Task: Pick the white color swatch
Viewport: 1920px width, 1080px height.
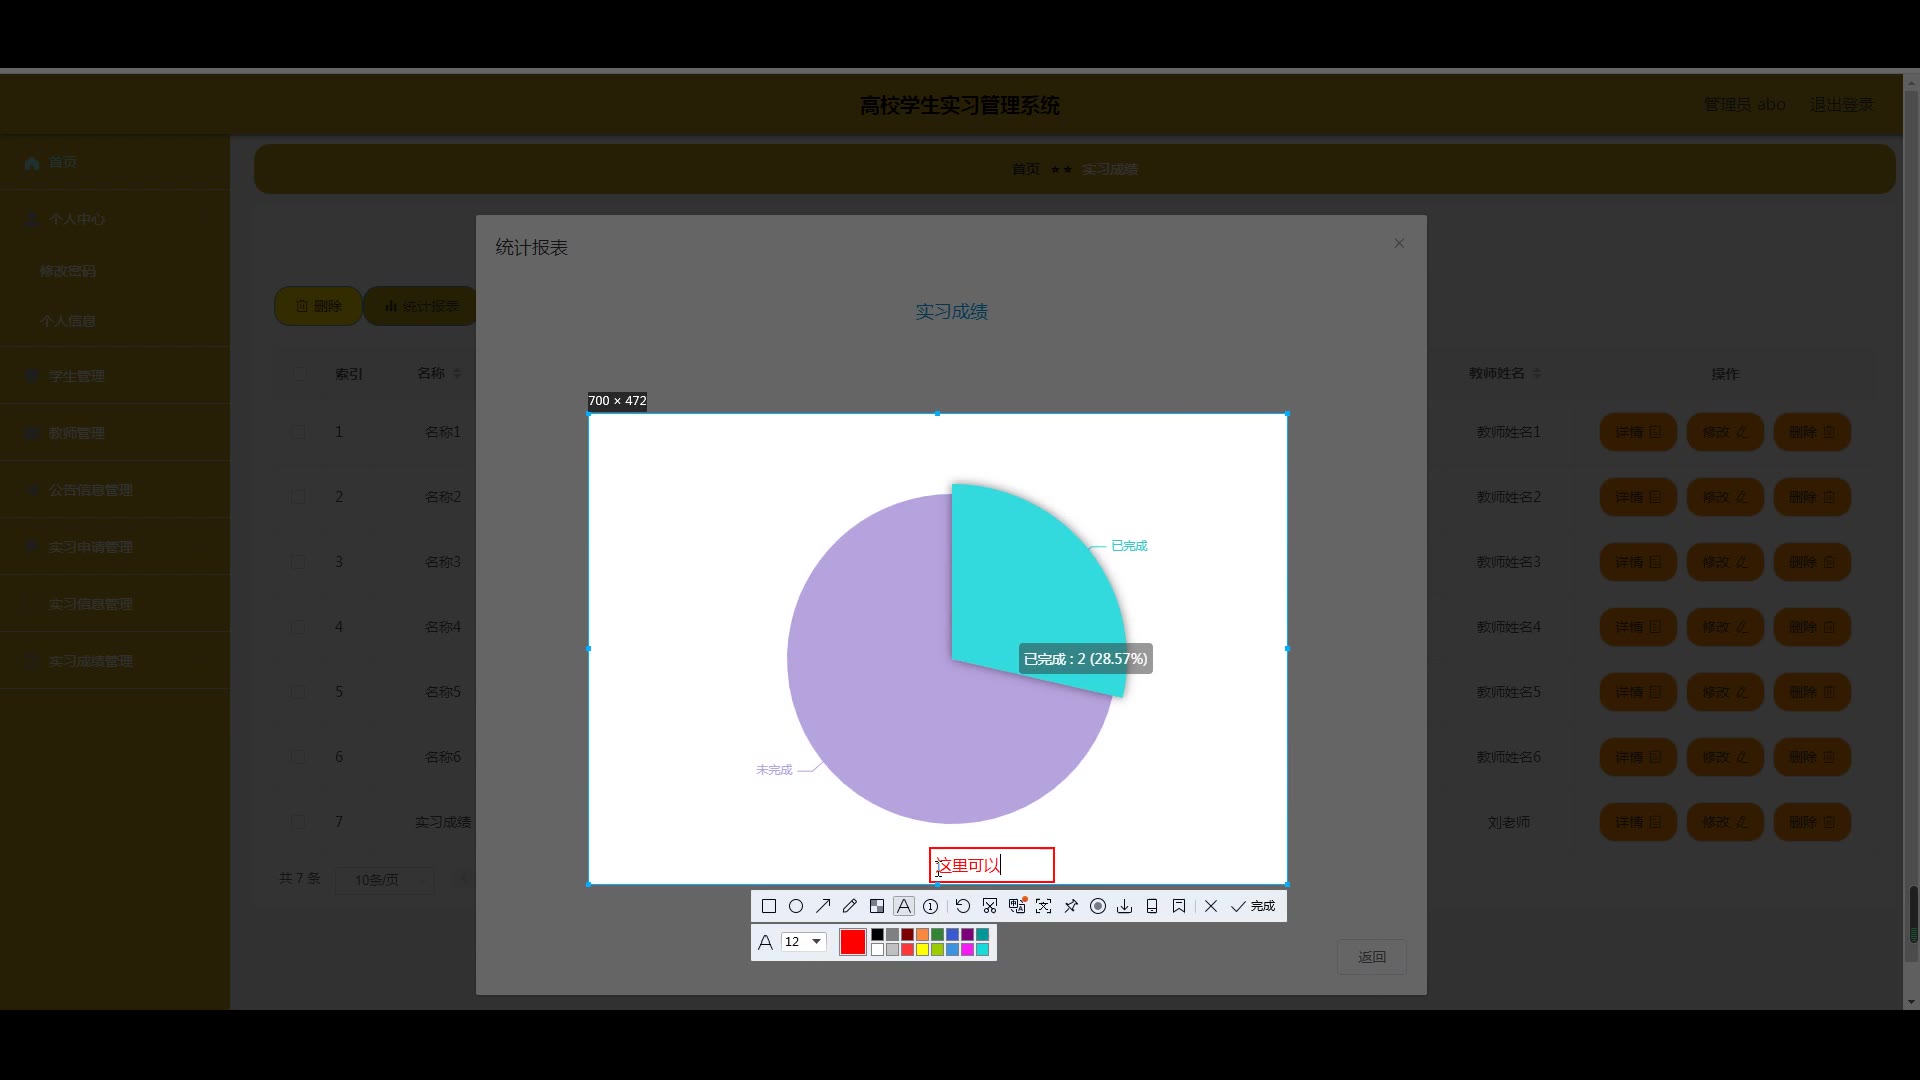Action: (x=877, y=950)
